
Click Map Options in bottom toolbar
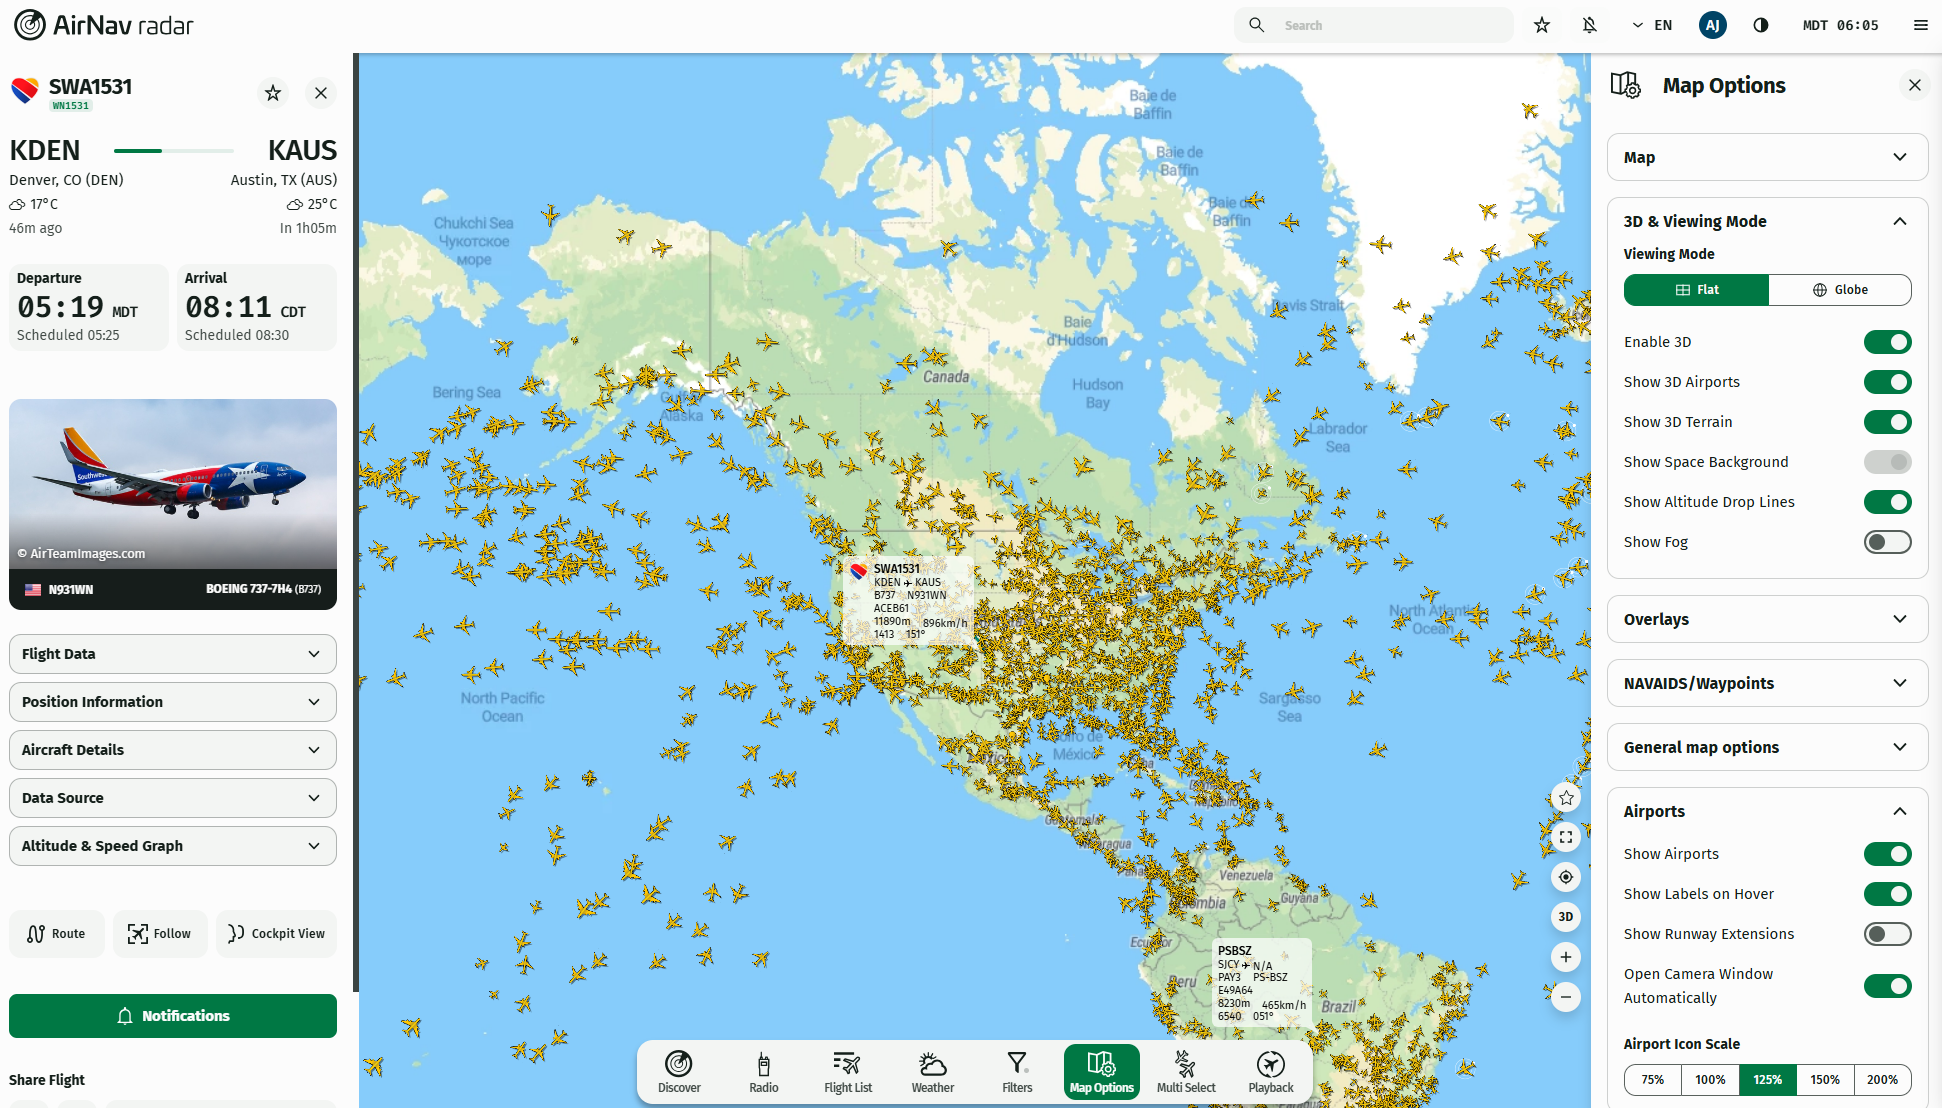pyautogui.click(x=1102, y=1072)
